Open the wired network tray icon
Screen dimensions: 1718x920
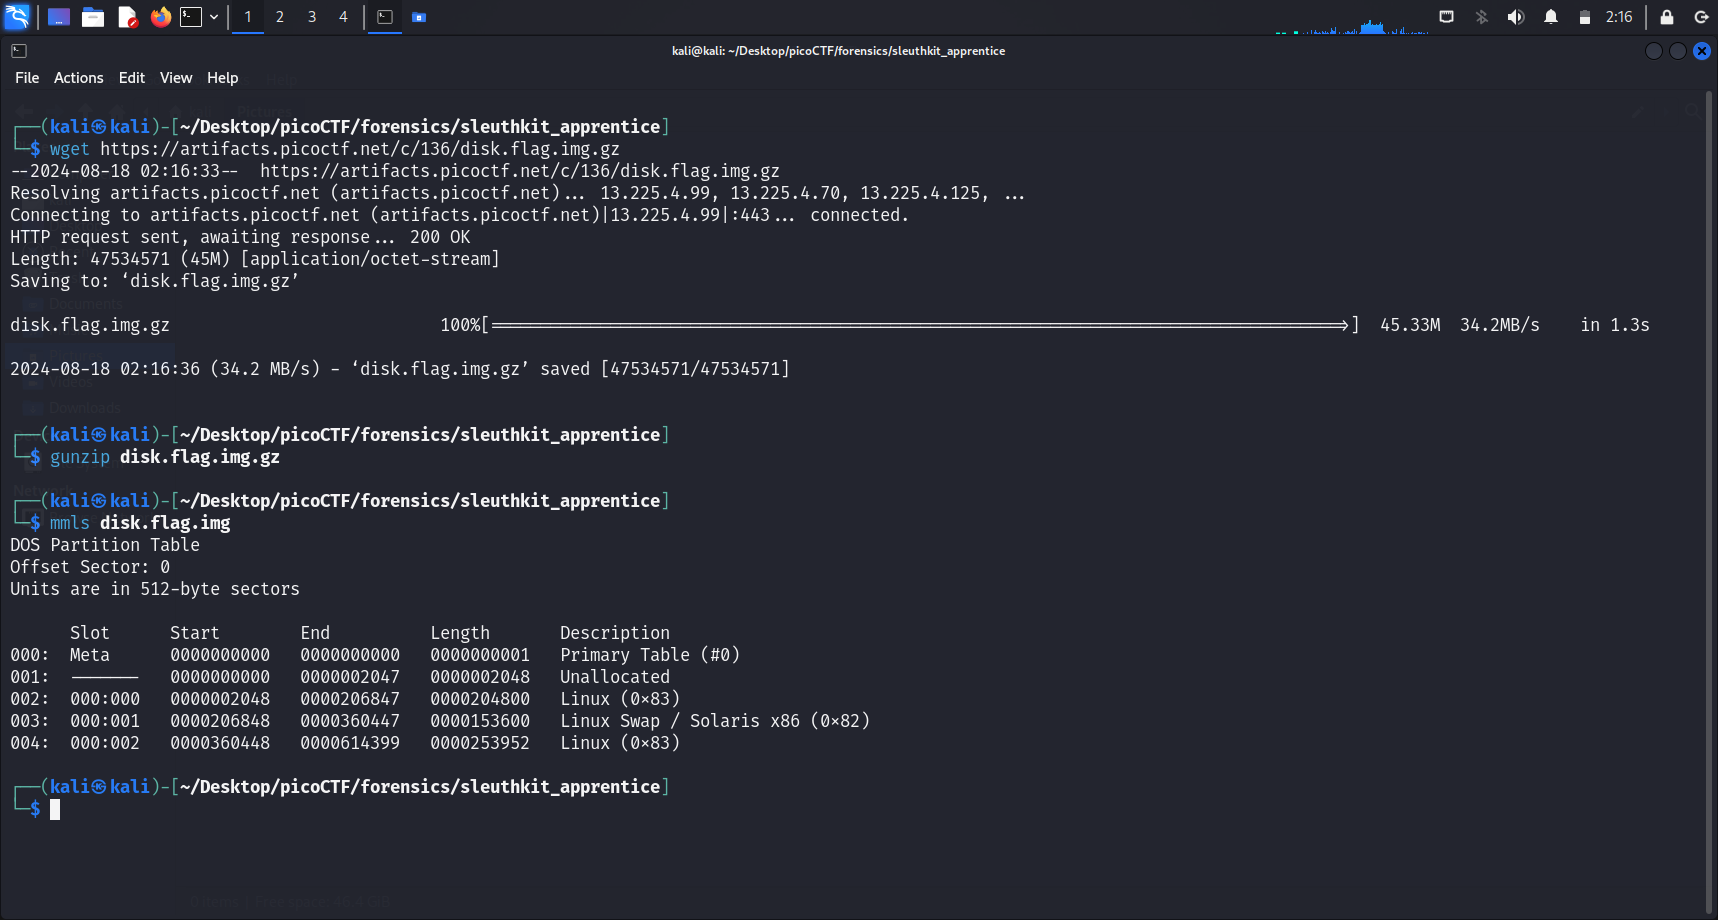pyautogui.click(x=1446, y=17)
